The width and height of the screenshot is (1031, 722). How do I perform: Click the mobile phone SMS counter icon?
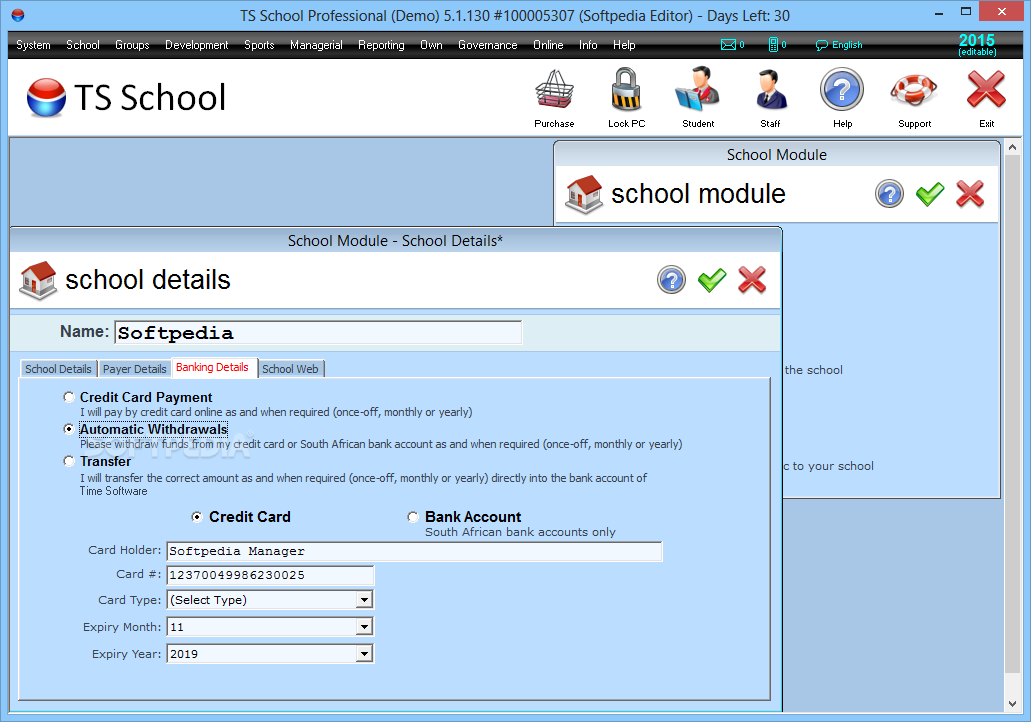773,45
